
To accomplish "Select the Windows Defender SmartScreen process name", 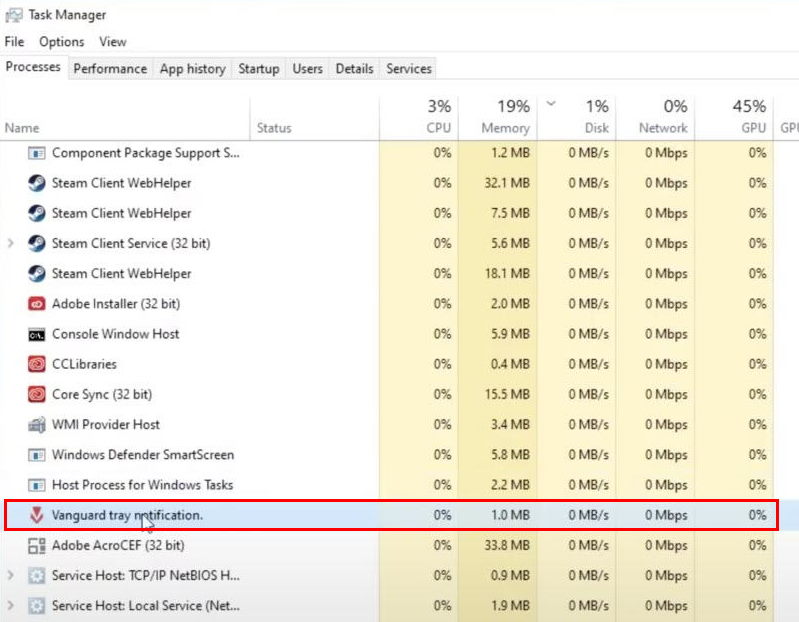I will click(x=143, y=454).
